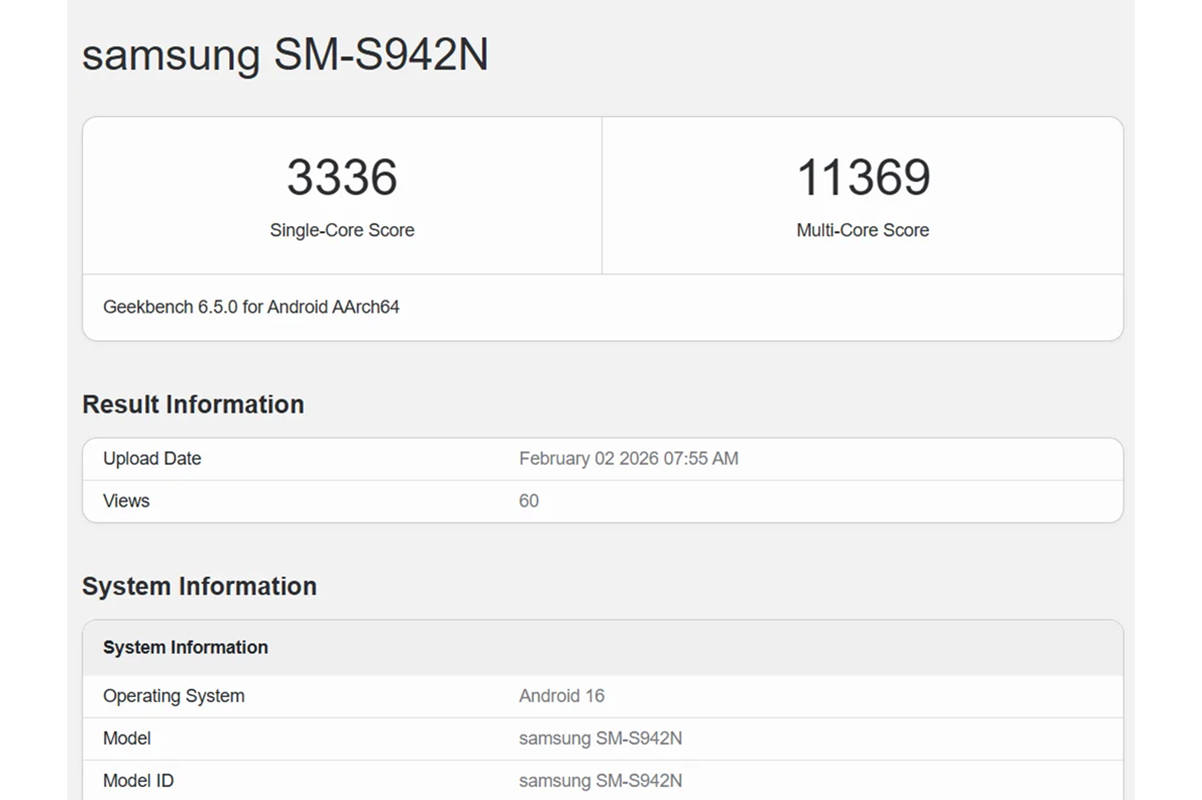Click the Views row label

click(126, 501)
